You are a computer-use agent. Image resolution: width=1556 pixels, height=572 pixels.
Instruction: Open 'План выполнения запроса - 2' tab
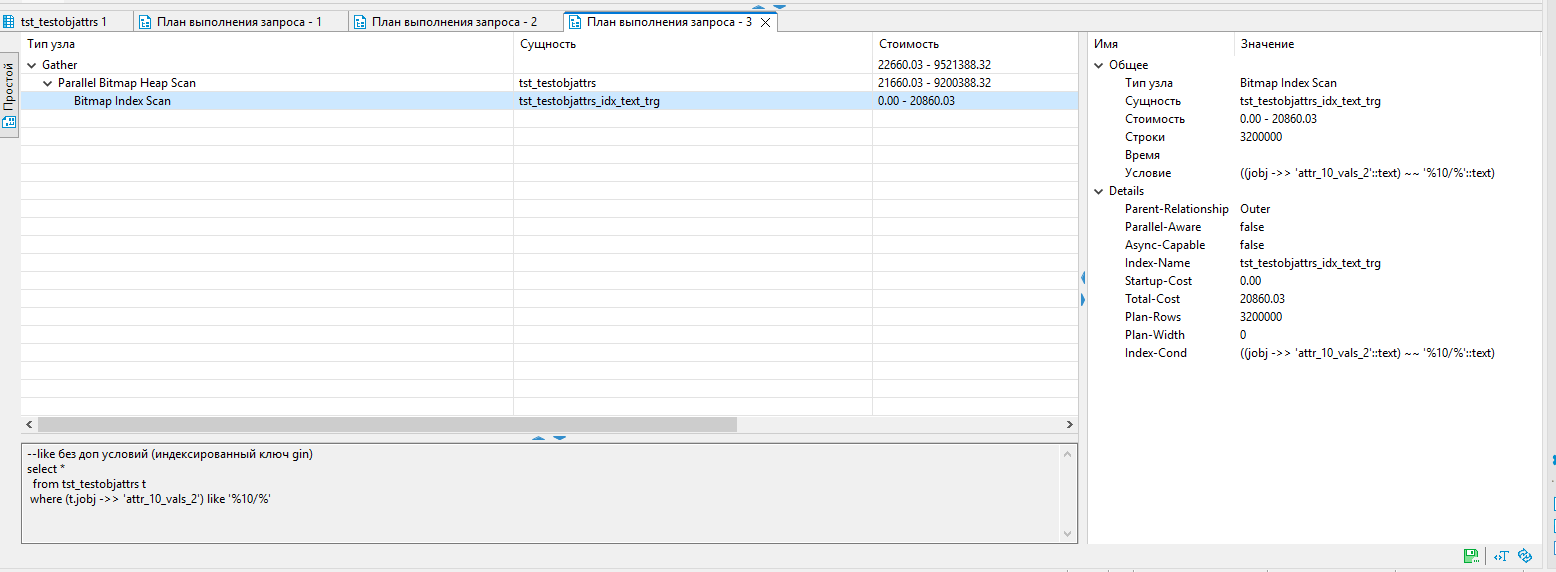pos(454,21)
